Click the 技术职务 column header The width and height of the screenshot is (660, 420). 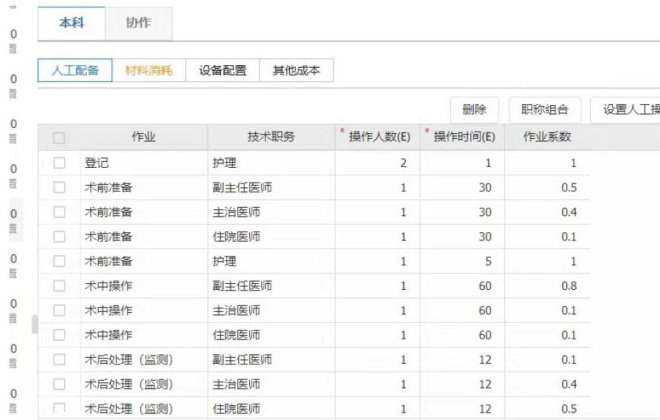271,138
